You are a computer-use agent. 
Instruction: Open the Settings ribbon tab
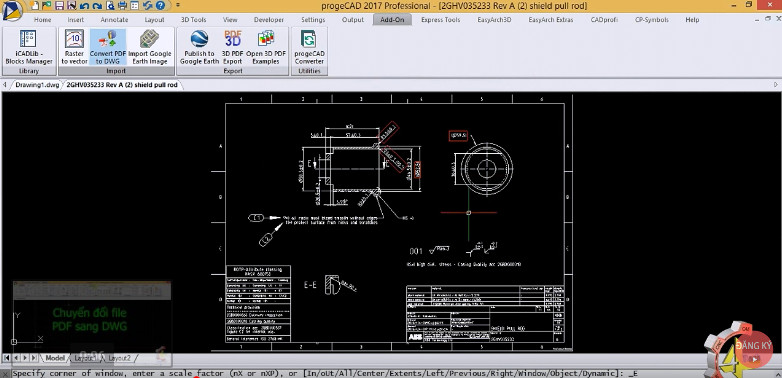click(313, 20)
